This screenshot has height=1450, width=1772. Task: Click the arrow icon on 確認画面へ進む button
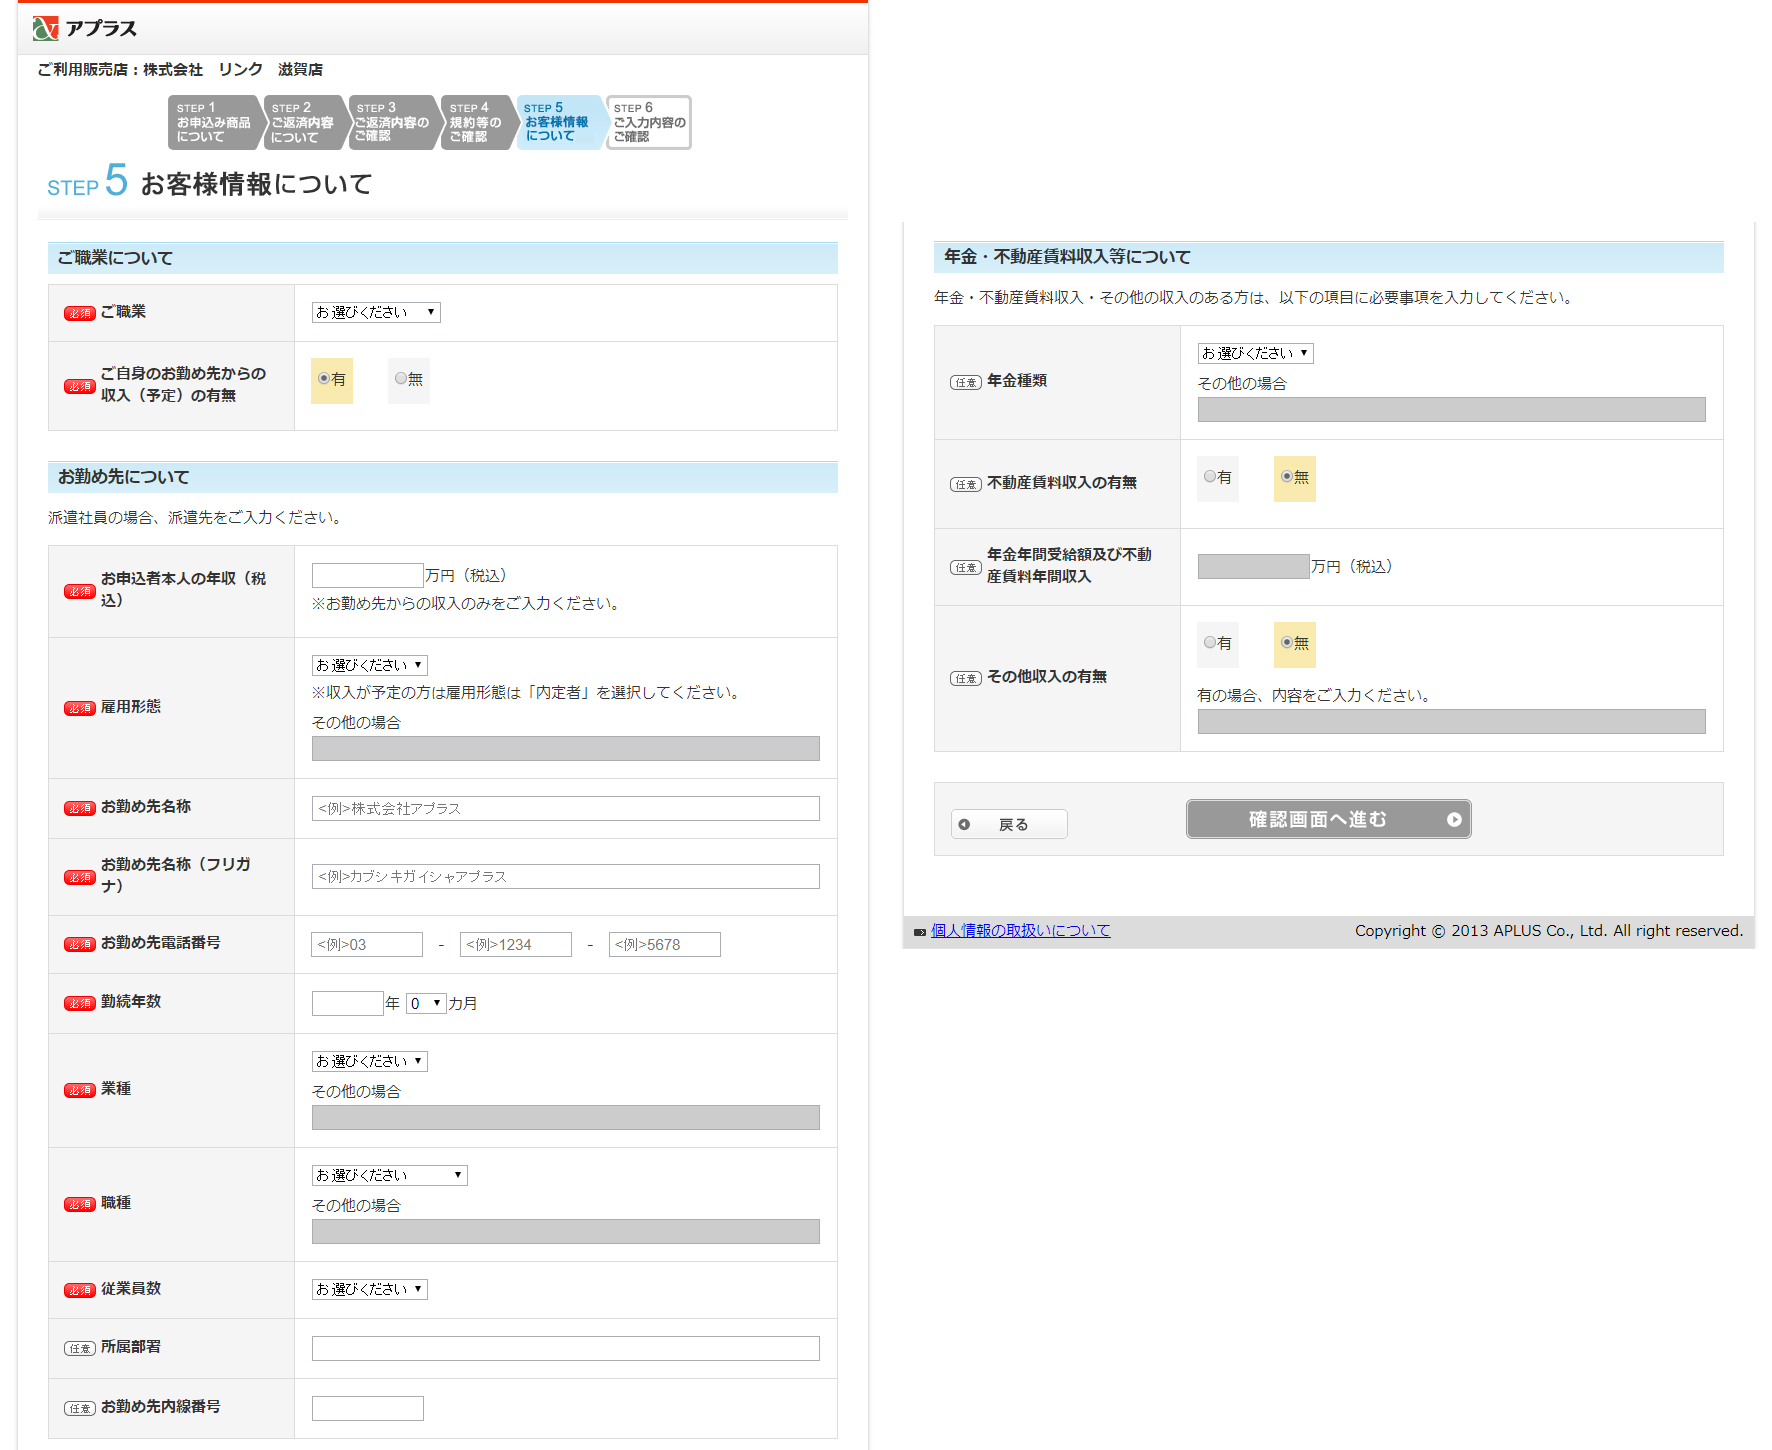[1454, 820]
